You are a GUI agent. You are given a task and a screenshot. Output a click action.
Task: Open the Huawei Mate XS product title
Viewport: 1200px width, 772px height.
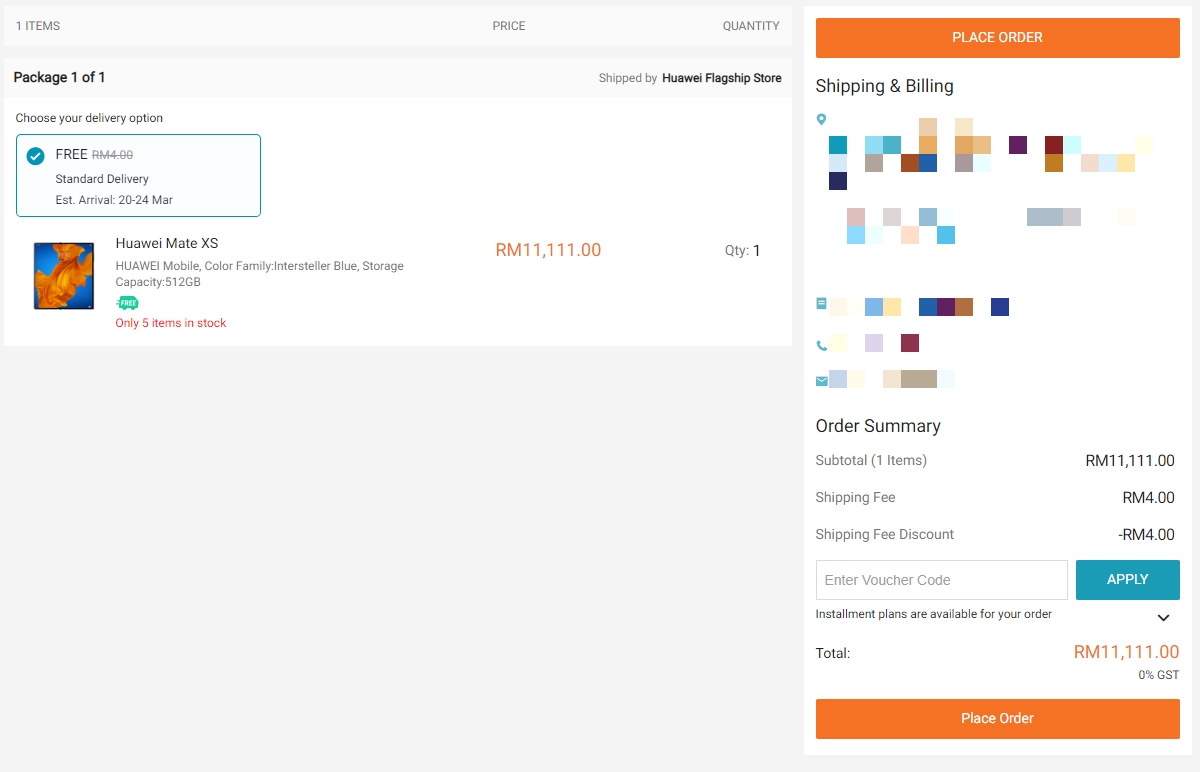pos(167,243)
